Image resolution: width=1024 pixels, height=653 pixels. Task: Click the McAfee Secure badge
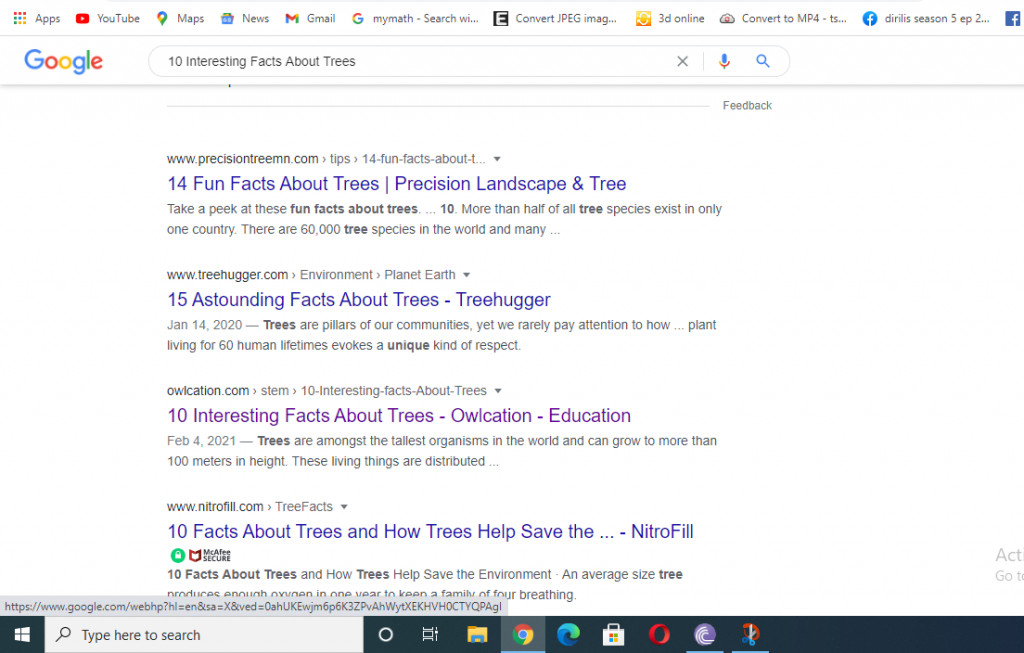pos(210,555)
